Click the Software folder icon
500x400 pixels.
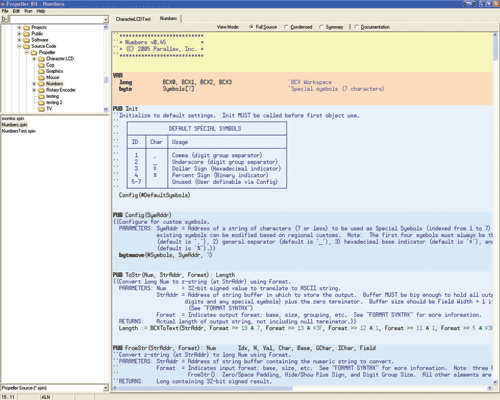(26, 40)
